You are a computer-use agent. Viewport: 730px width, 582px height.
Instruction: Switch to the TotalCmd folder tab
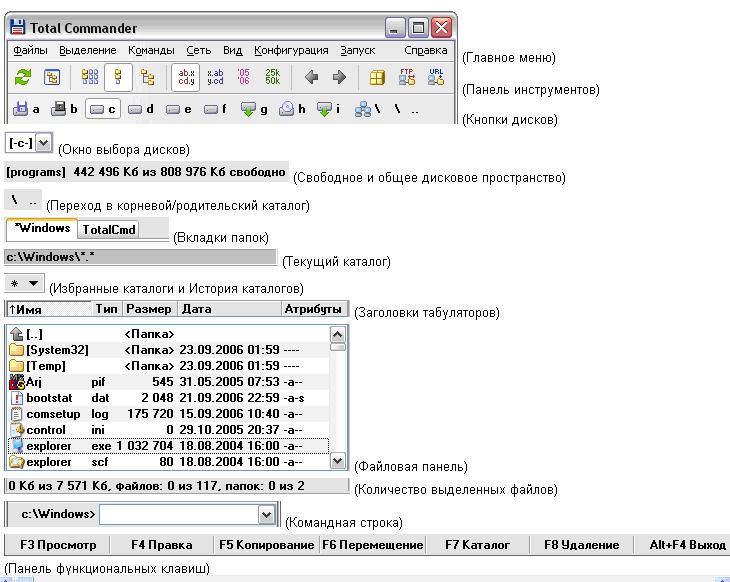[108, 230]
